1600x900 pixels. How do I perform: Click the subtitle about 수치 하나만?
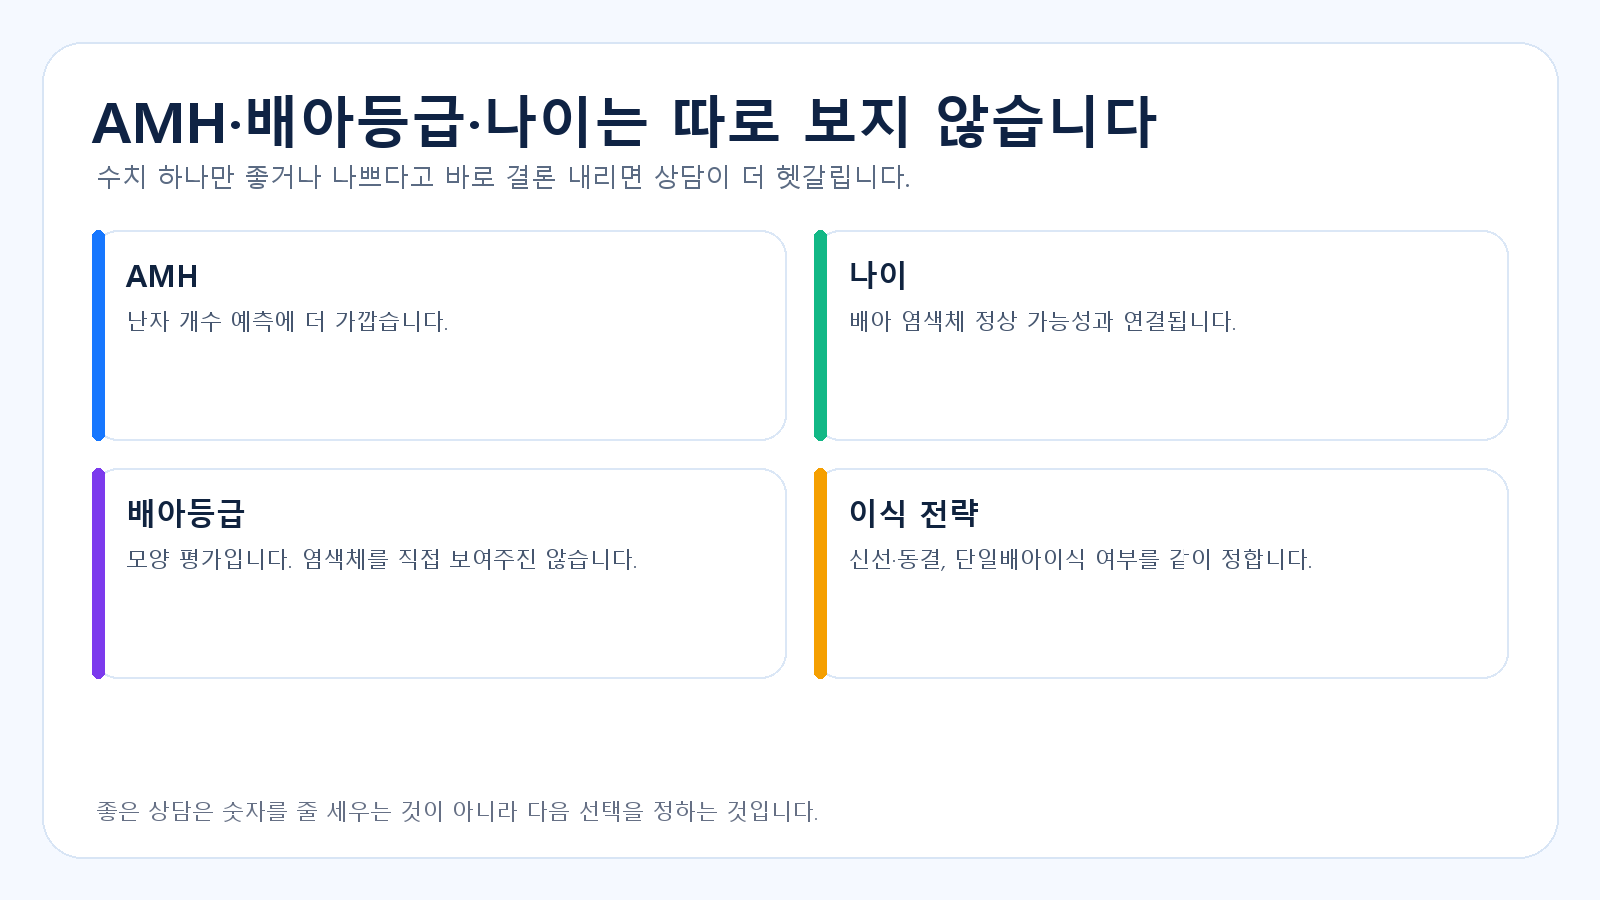tap(503, 177)
